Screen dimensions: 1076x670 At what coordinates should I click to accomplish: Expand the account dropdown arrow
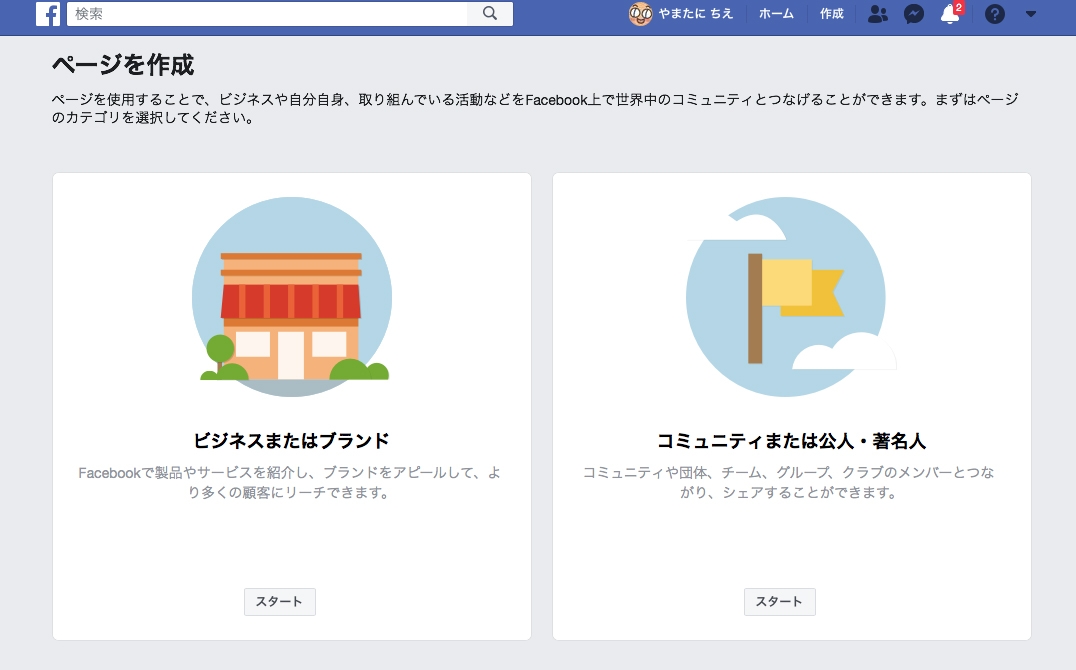point(1031,14)
